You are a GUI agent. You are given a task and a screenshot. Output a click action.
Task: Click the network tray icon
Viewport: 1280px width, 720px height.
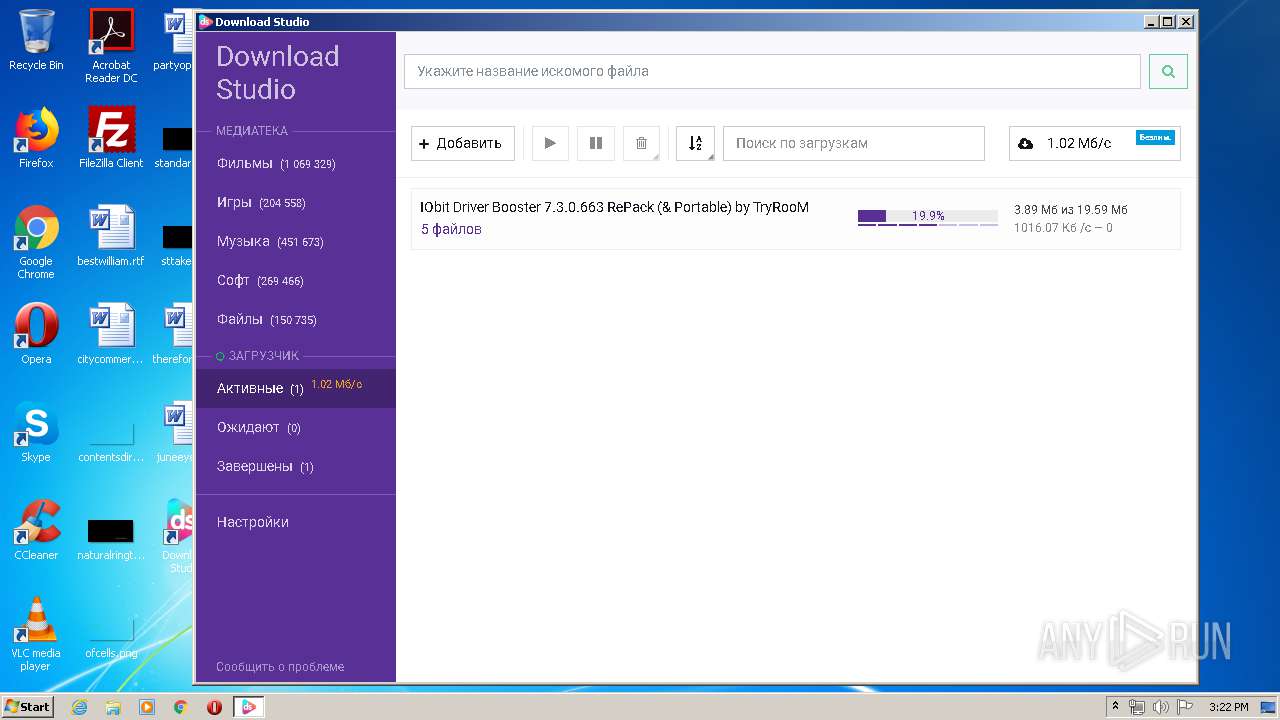pos(1137,707)
